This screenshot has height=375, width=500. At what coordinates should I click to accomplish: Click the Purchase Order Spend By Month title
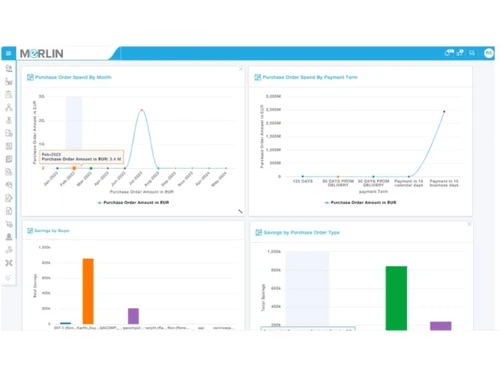(73, 77)
